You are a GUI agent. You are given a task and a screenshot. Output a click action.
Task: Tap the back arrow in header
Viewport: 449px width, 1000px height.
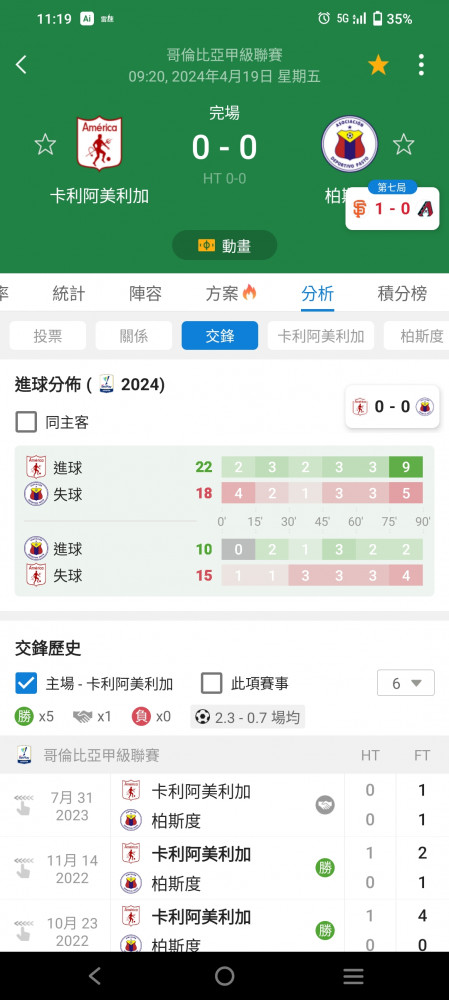coord(21,64)
